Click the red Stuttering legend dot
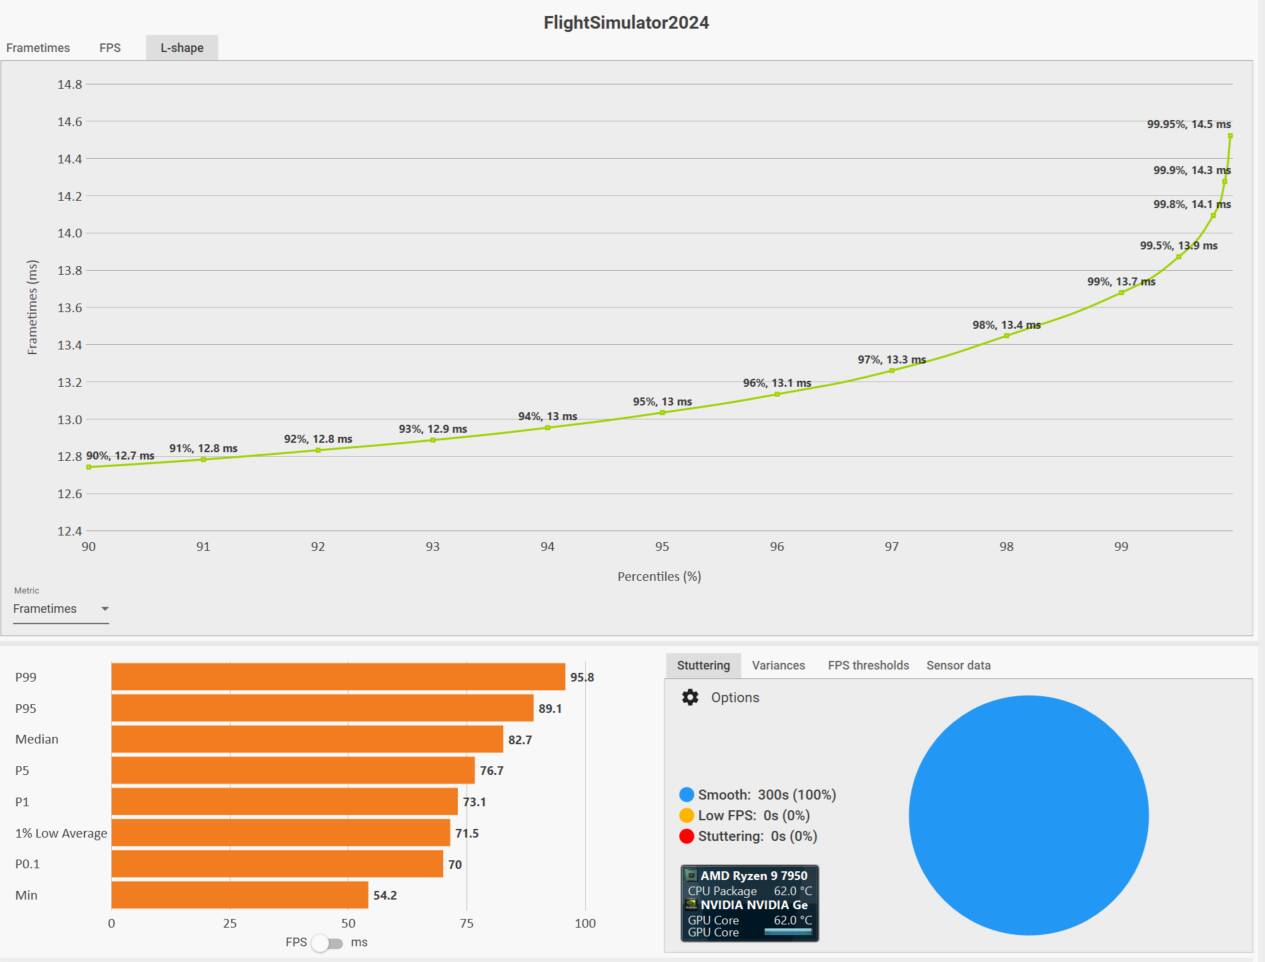This screenshot has width=1265, height=962. (x=686, y=836)
